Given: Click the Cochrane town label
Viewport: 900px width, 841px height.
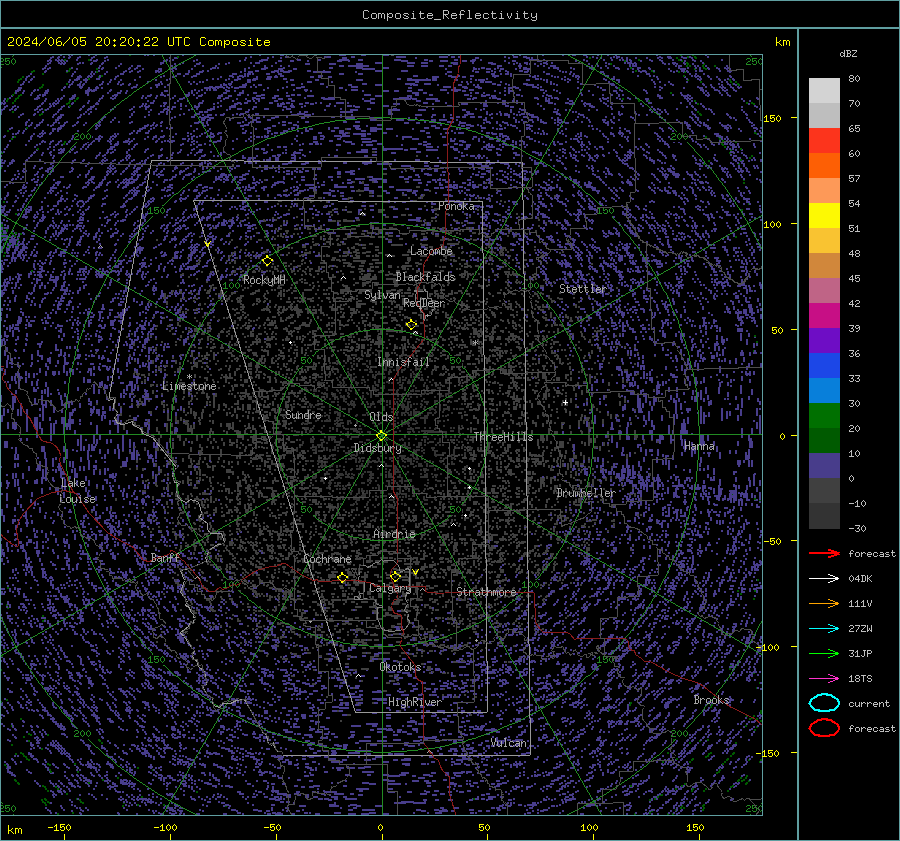Looking at the screenshot, I should pos(327,559).
